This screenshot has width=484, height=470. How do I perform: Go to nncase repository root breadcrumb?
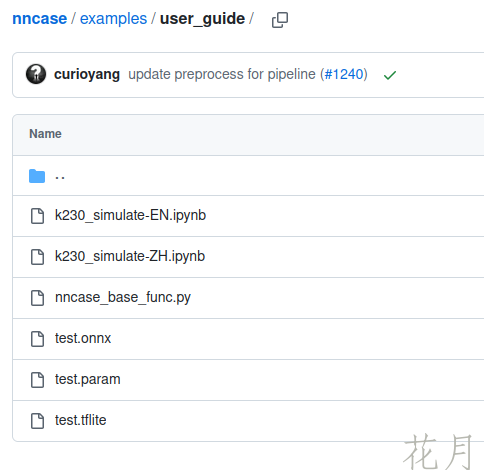[x=40, y=19]
